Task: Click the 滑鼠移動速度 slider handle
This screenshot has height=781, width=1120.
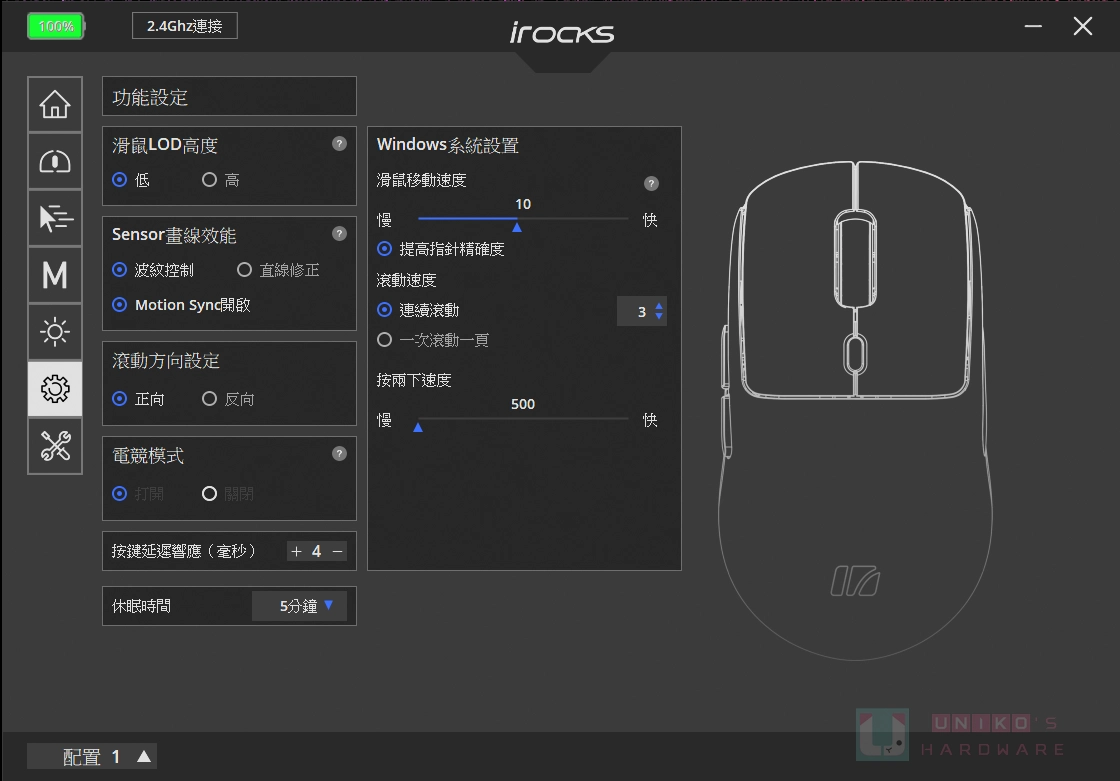Action: click(x=517, y=227)
